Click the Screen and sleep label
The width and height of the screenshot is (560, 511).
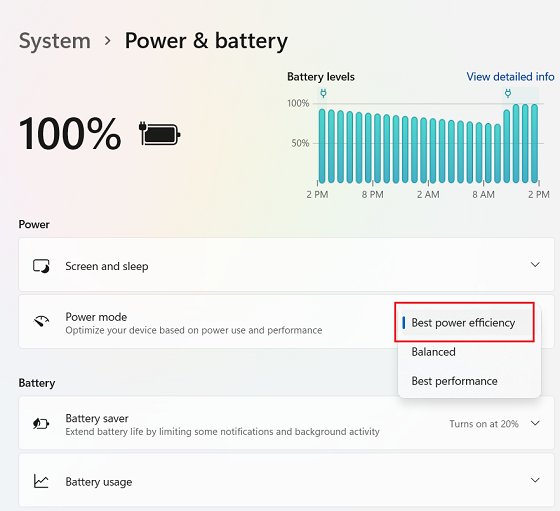tap(107, 266)
